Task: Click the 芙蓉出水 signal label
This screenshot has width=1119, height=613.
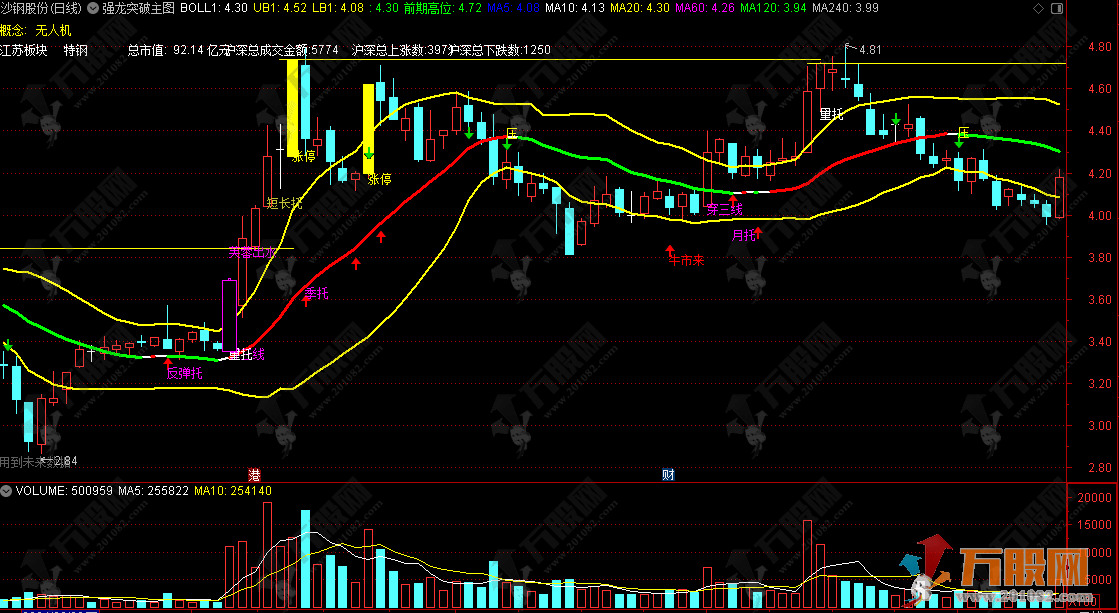Action: pos(252,253)
